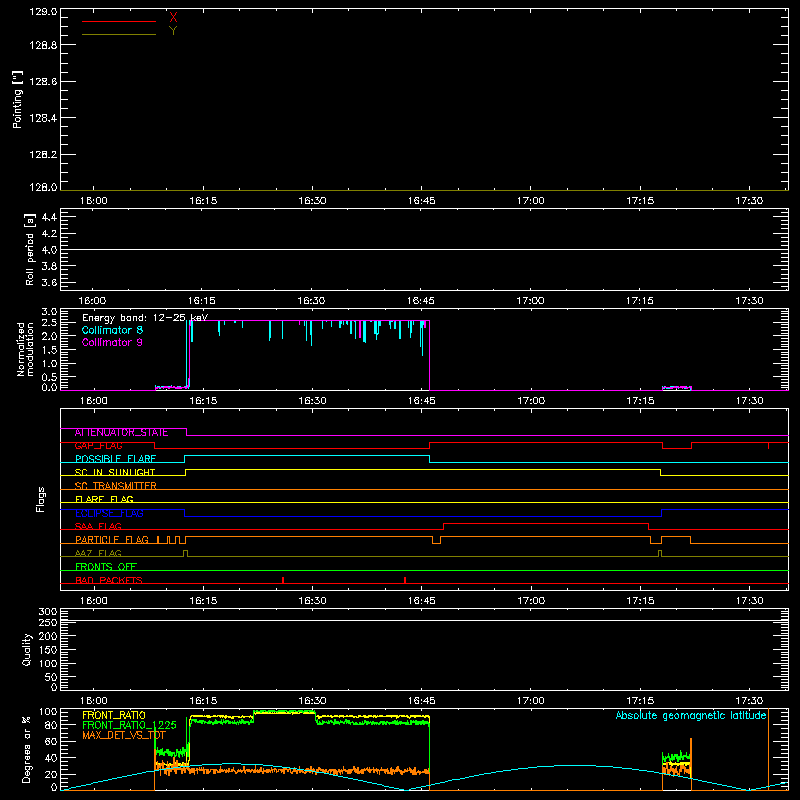Click the POSSIBLE_FLARE flag label
The height and width of the screenshot is (800, 800).
coord(115,459)
